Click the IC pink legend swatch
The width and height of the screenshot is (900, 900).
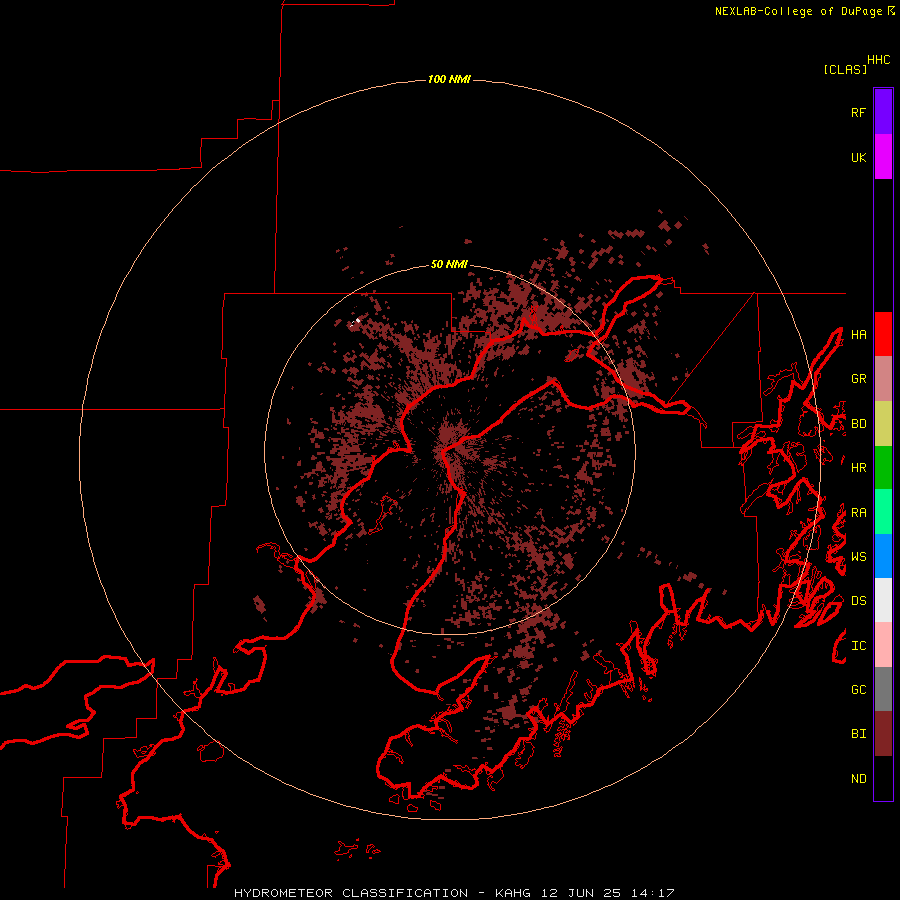pyautogui.click(x=883, y=645)
